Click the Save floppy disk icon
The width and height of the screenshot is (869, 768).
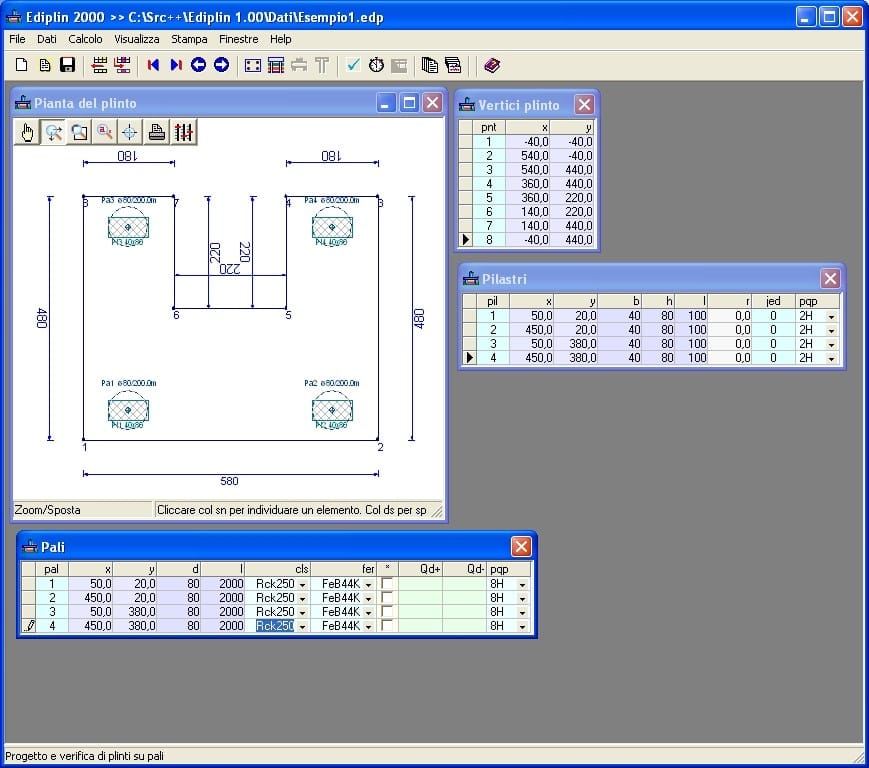(68, 65)
